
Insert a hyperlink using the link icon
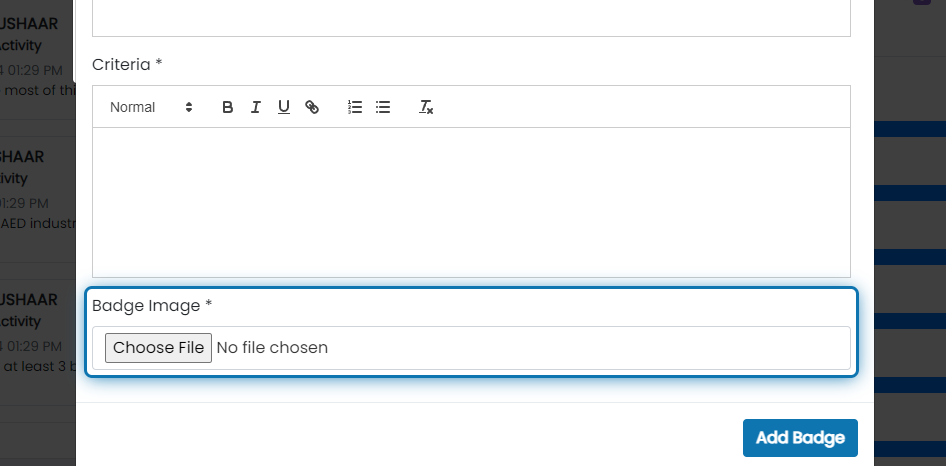(312, 107)
